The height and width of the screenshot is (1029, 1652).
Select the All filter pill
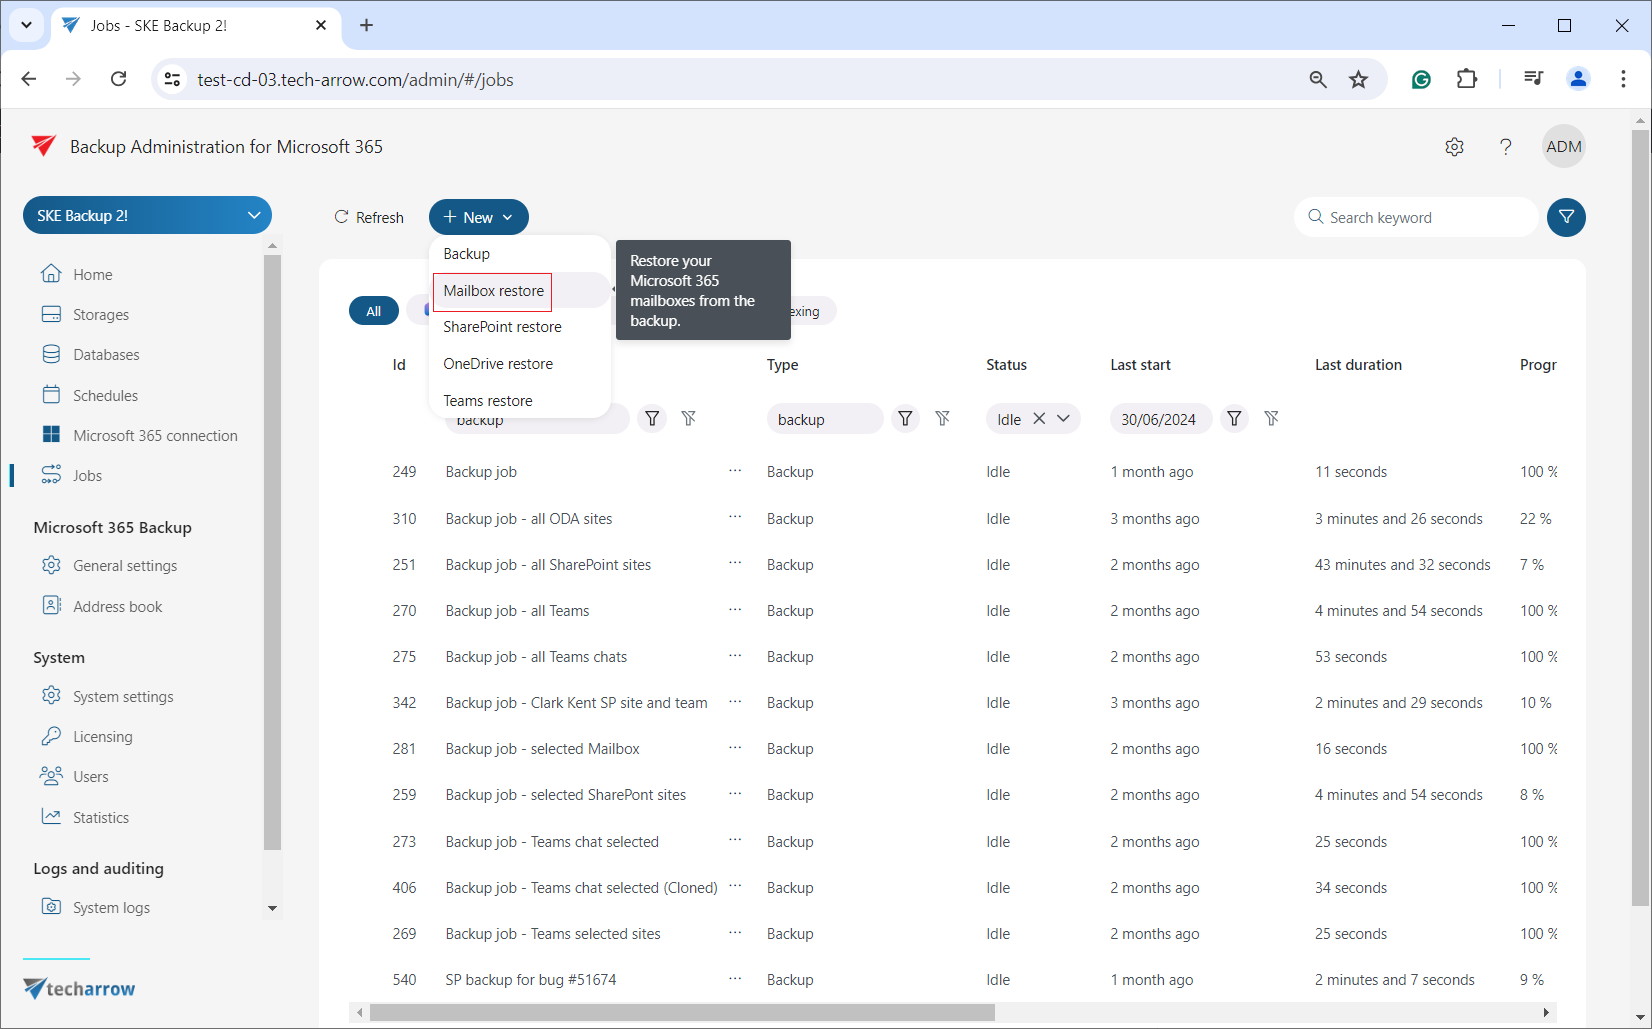coord(373,311)
